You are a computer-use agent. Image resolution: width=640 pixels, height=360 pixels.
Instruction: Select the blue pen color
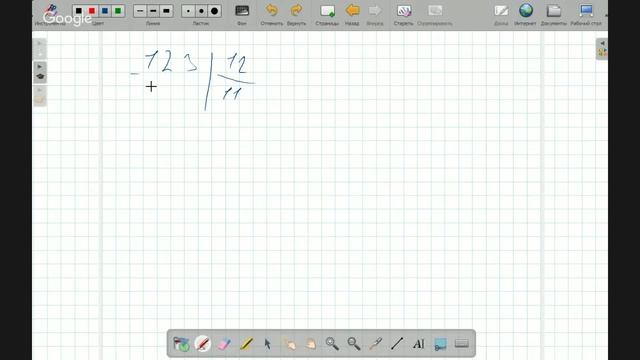click(105, 11)
